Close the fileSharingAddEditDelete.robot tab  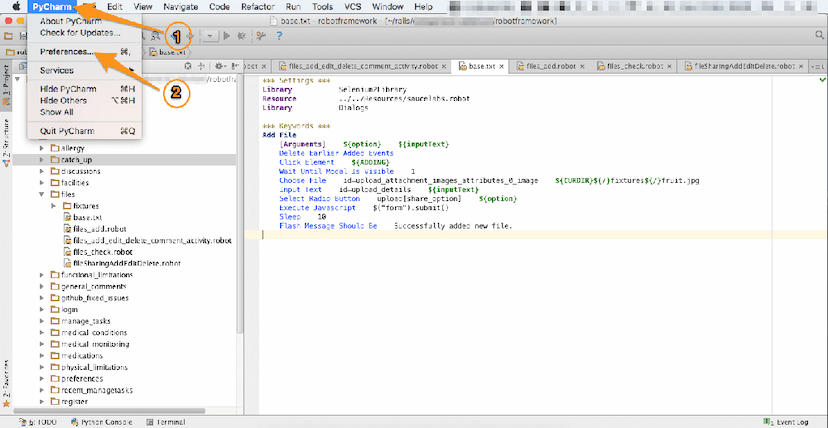(x=801, y=67)
